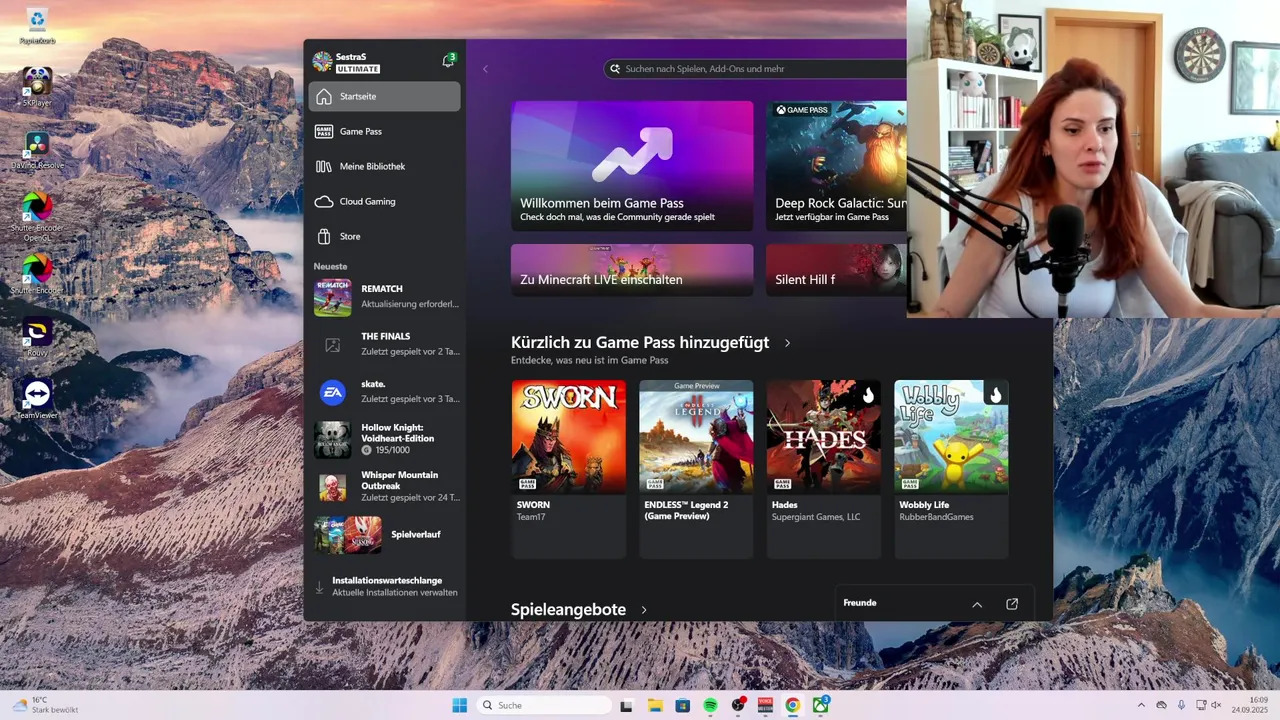The image size is (1280, 720).
Task: Open File Explorer from the taskbar
Action: pyautogui.click(x=655, y=705)
